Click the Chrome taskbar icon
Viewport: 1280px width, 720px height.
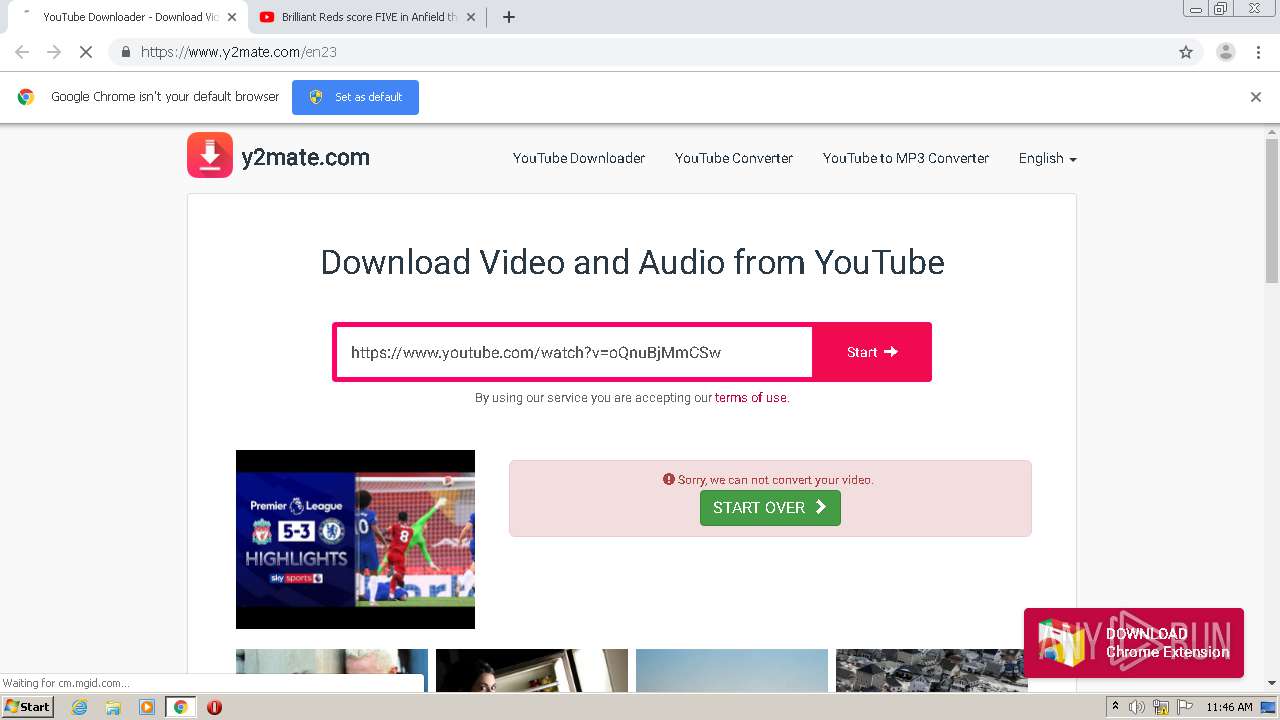point(180,707)
